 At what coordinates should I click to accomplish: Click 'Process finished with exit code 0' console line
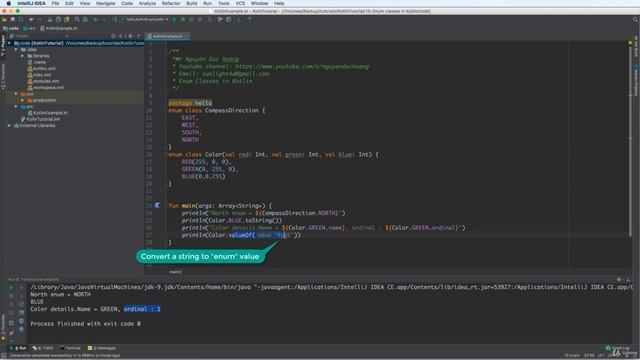click(x=85, y=324)
